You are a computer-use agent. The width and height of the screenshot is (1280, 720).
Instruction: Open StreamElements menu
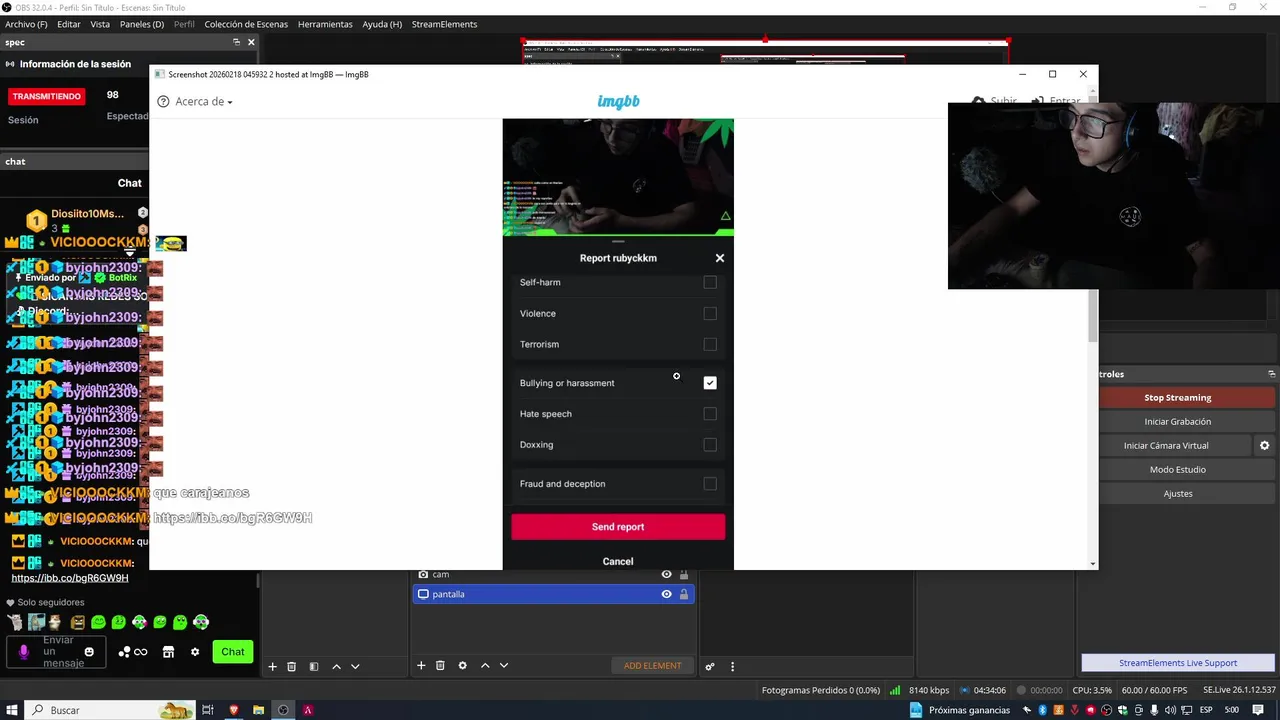444,24
